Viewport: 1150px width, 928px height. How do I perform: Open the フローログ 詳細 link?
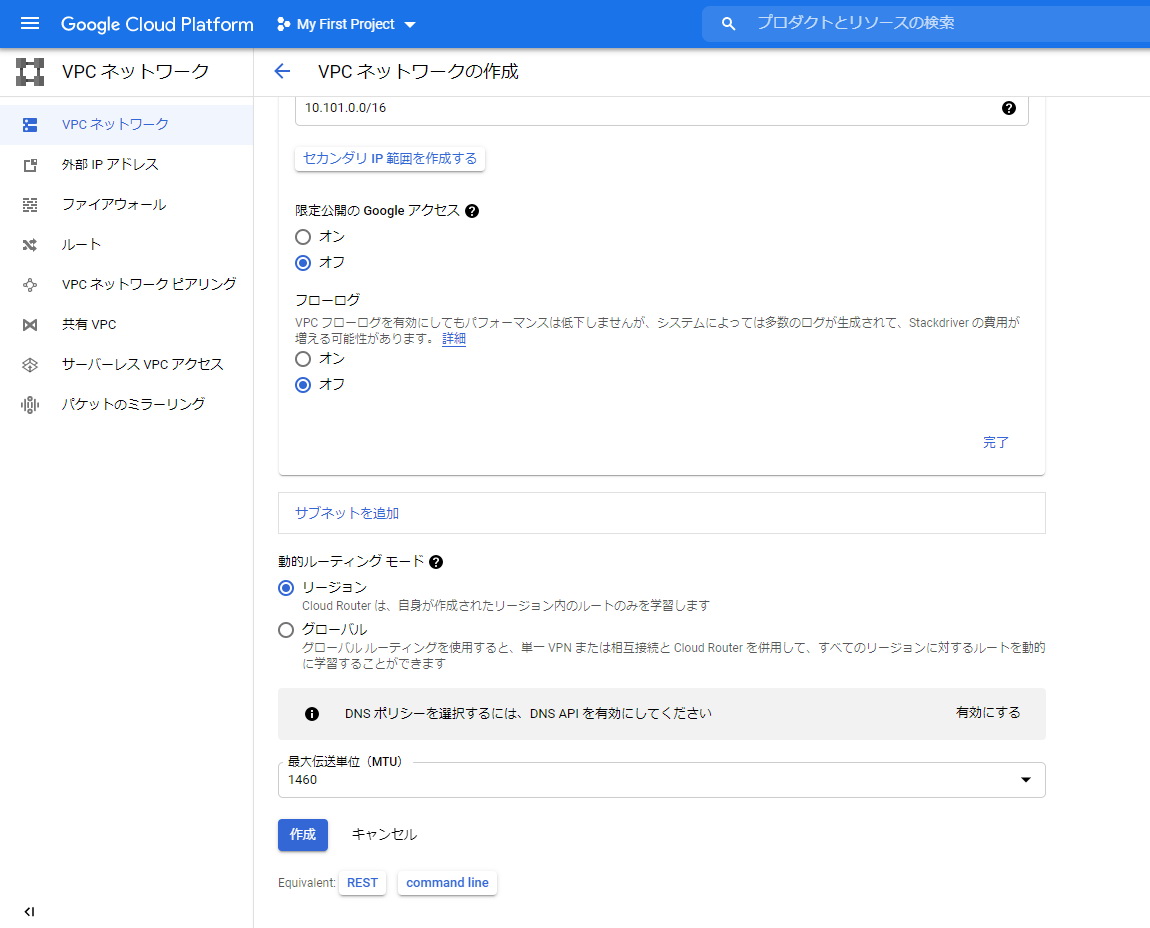(x=454, y=339)
